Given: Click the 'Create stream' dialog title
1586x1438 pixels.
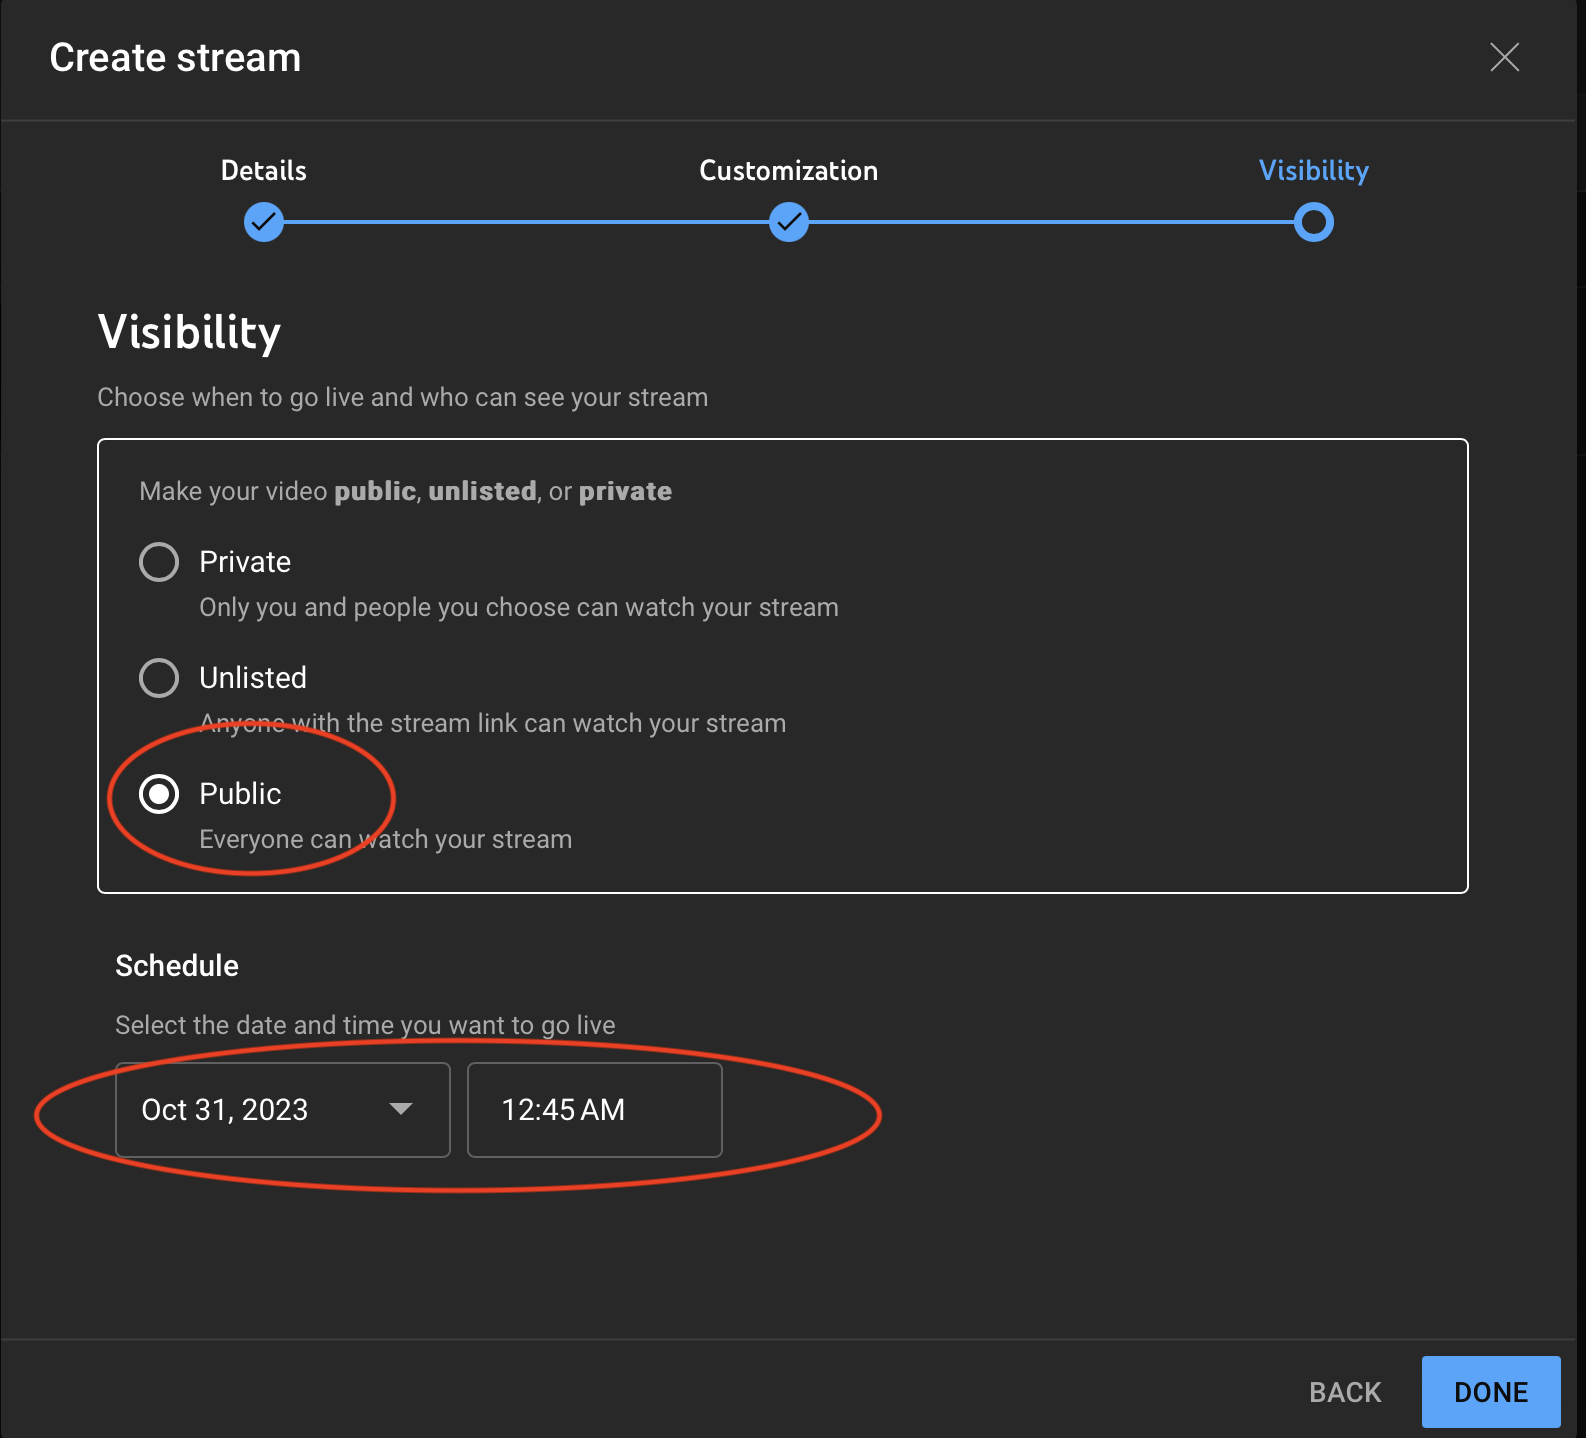Looking at the screenshot, I should pyautogui.click(x=175, y=58).
